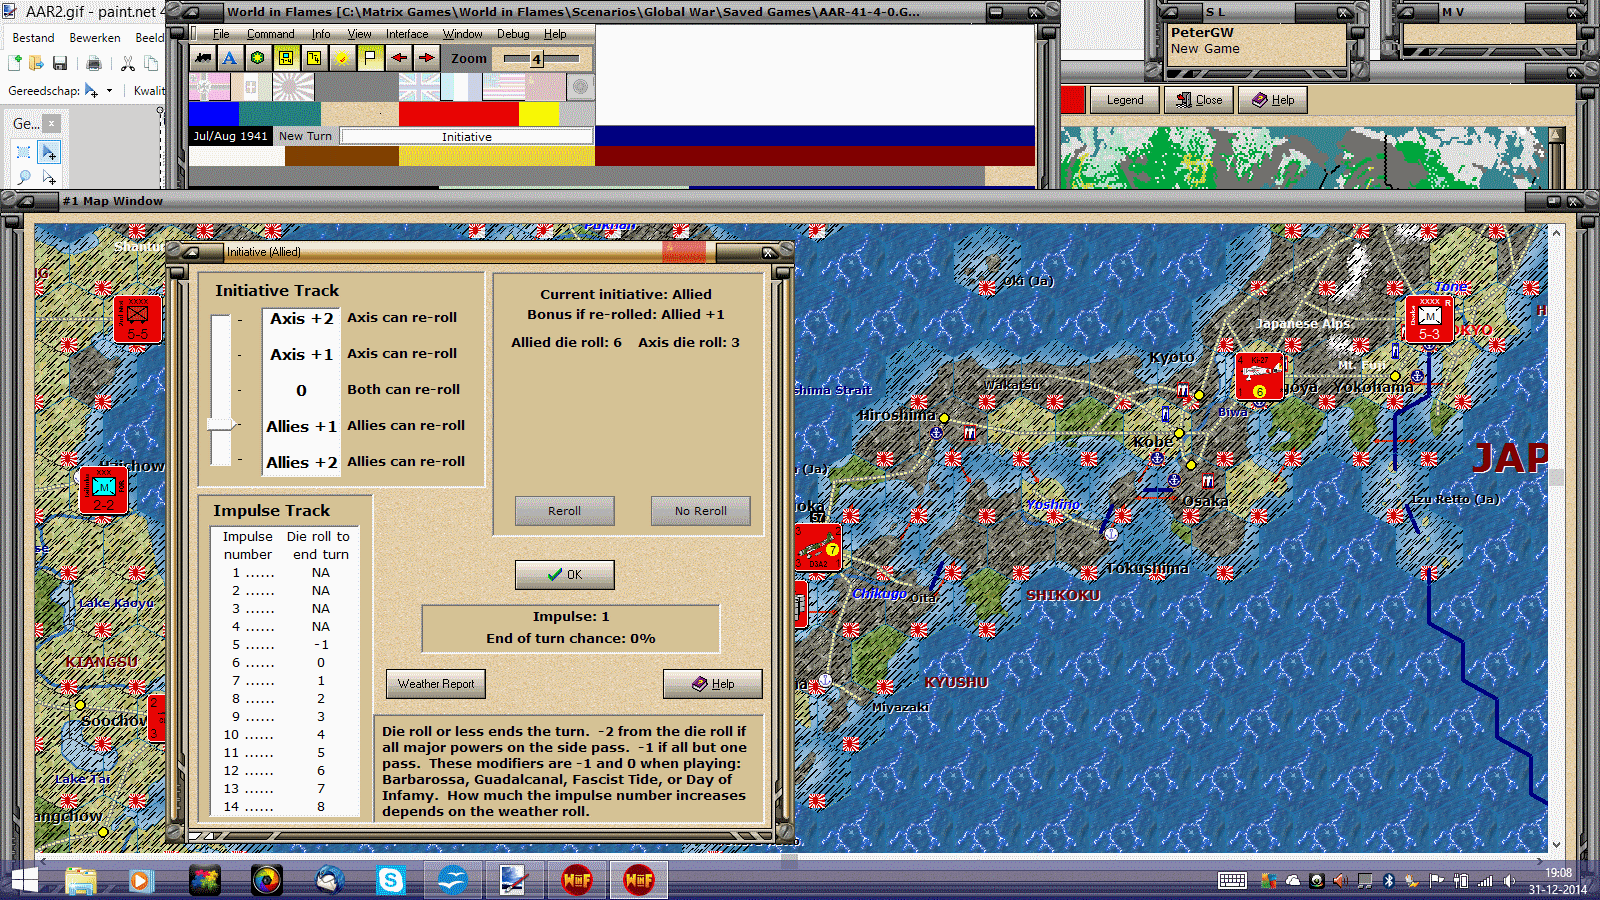This screenshot has height=900, width=1600.
Task: Click the 'PeterGW' name in the S L panel
Action: tap(1202, 32)
